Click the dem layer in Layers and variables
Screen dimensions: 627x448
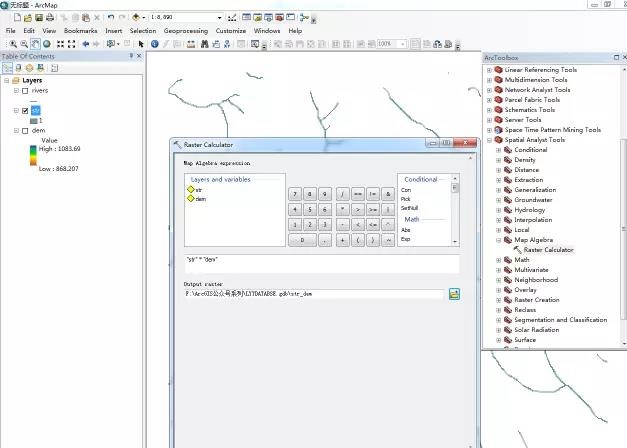pyautogui.click(x=197, y=199)
